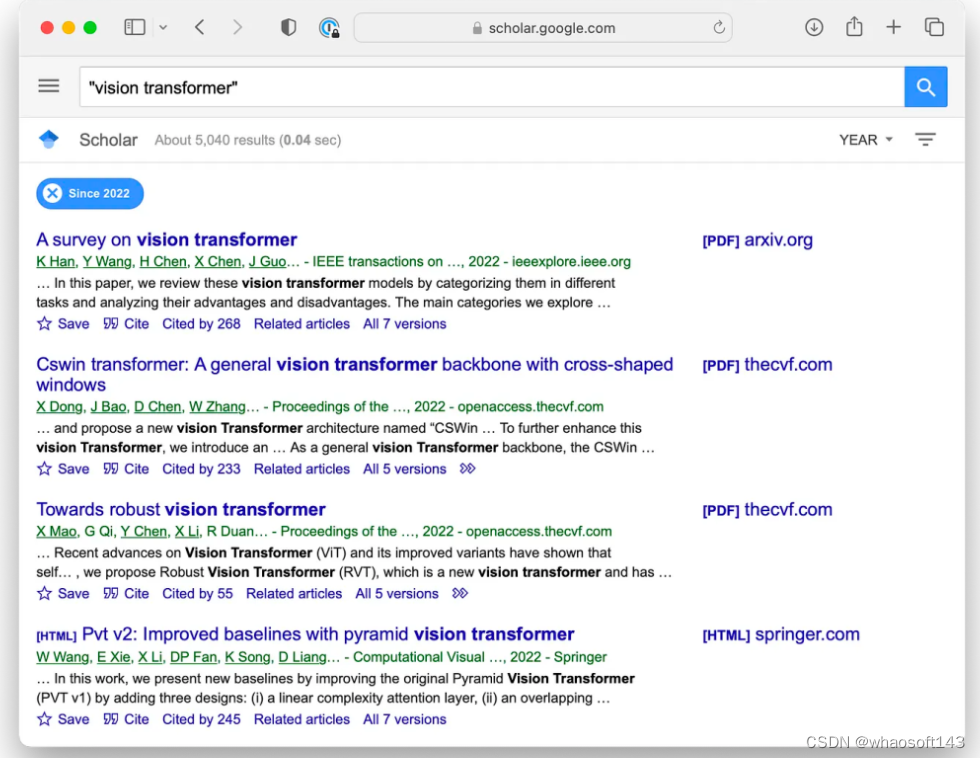Cite the Towards robust vision transformer article
Screen dimensions: 980x758
click(126, 594)
